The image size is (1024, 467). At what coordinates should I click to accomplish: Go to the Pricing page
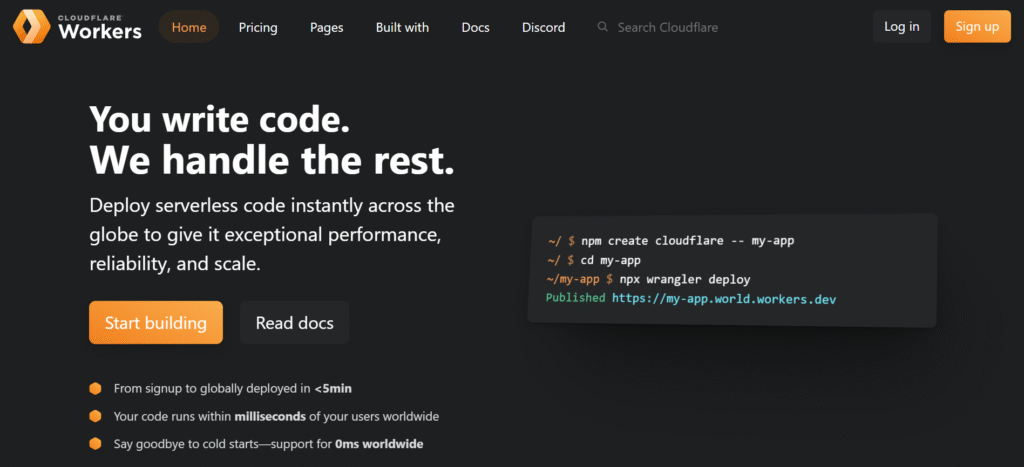point(258,27)
